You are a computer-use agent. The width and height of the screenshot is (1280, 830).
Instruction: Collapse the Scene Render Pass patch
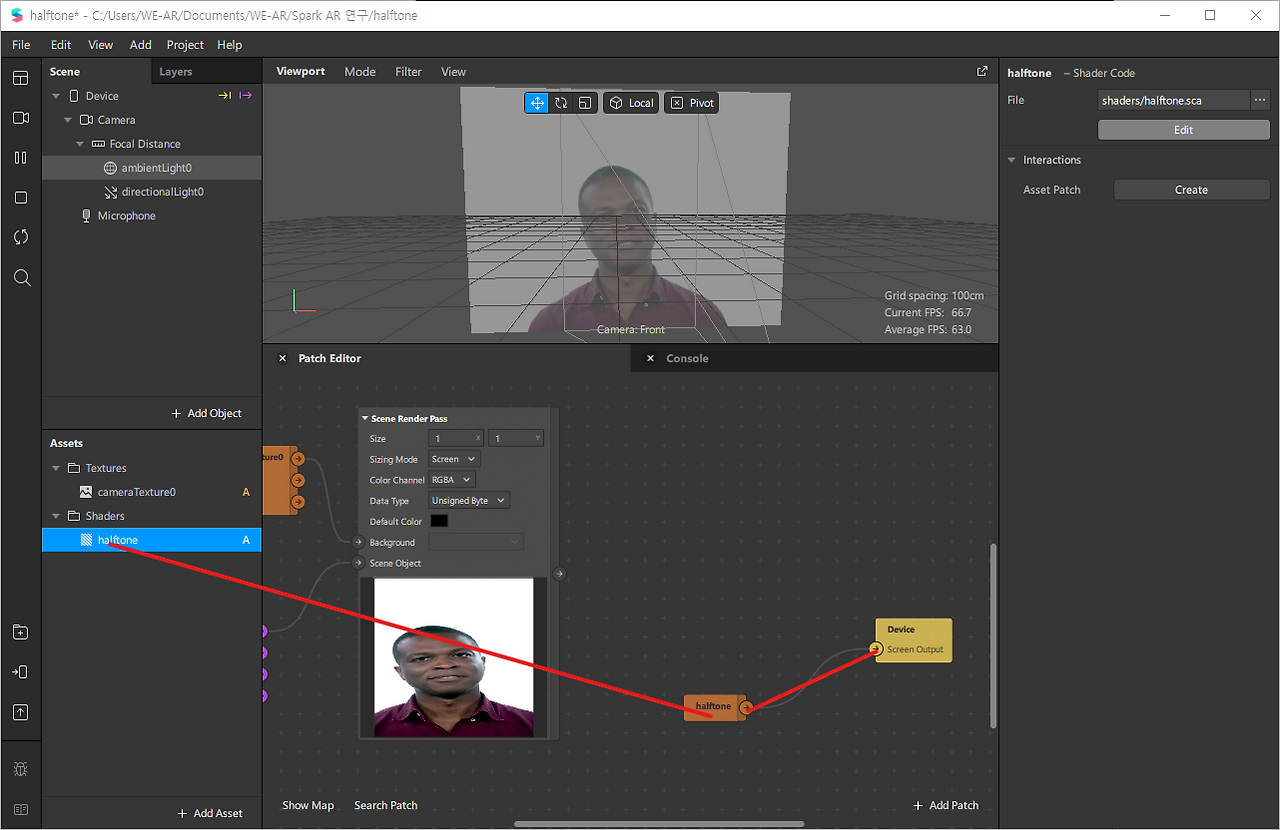tap(365, 418)
